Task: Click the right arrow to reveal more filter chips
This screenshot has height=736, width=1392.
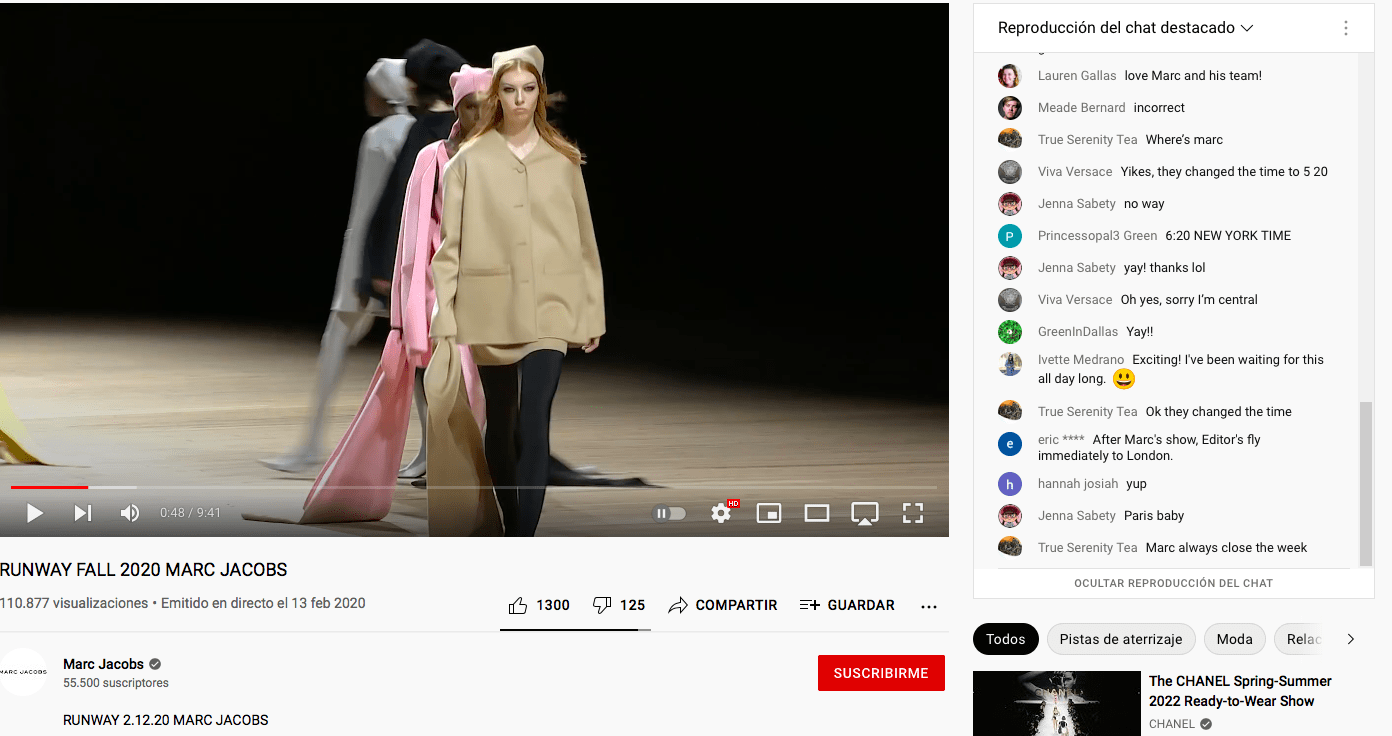Action: (x=1350, y=638)
